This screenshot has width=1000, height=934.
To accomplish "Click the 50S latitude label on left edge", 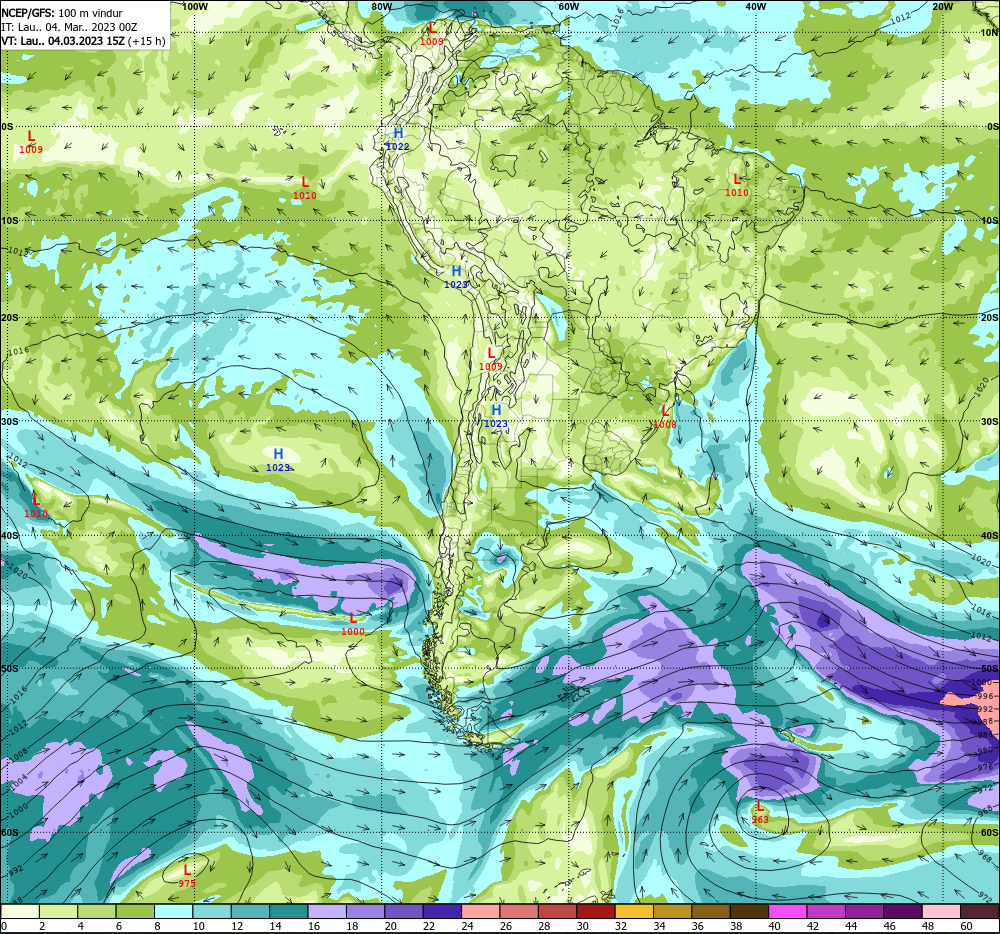I will pyautogui.click(x=10, y=669).
